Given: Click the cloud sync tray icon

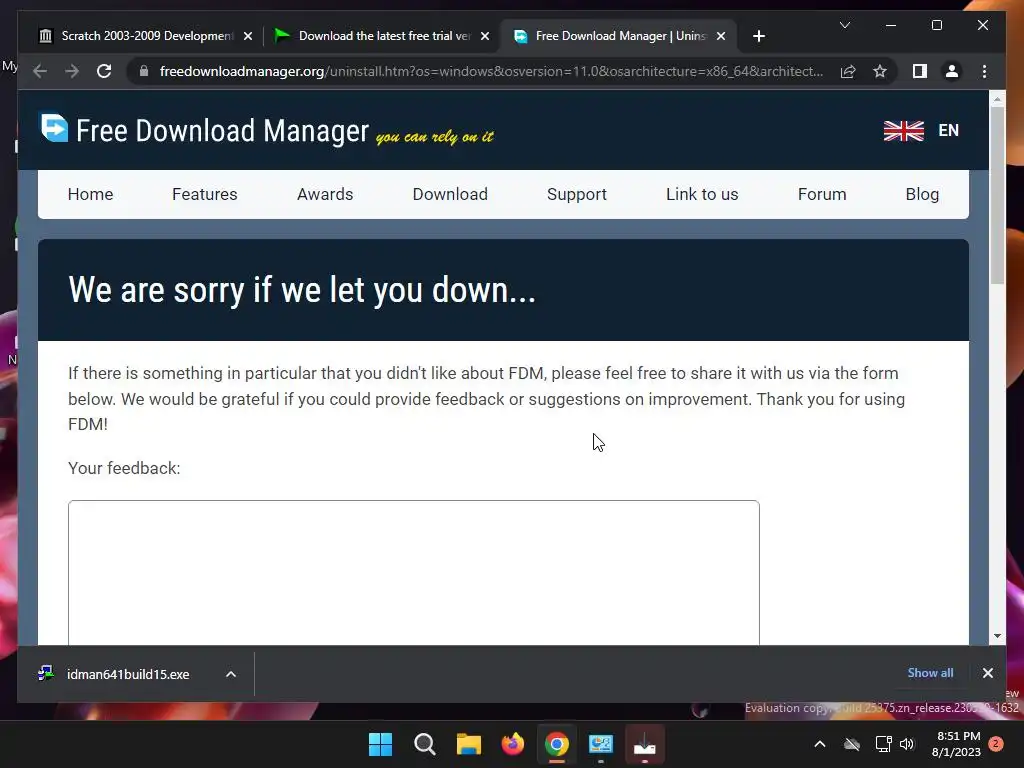Looking at the screenshot, I should tap(852, 744).
